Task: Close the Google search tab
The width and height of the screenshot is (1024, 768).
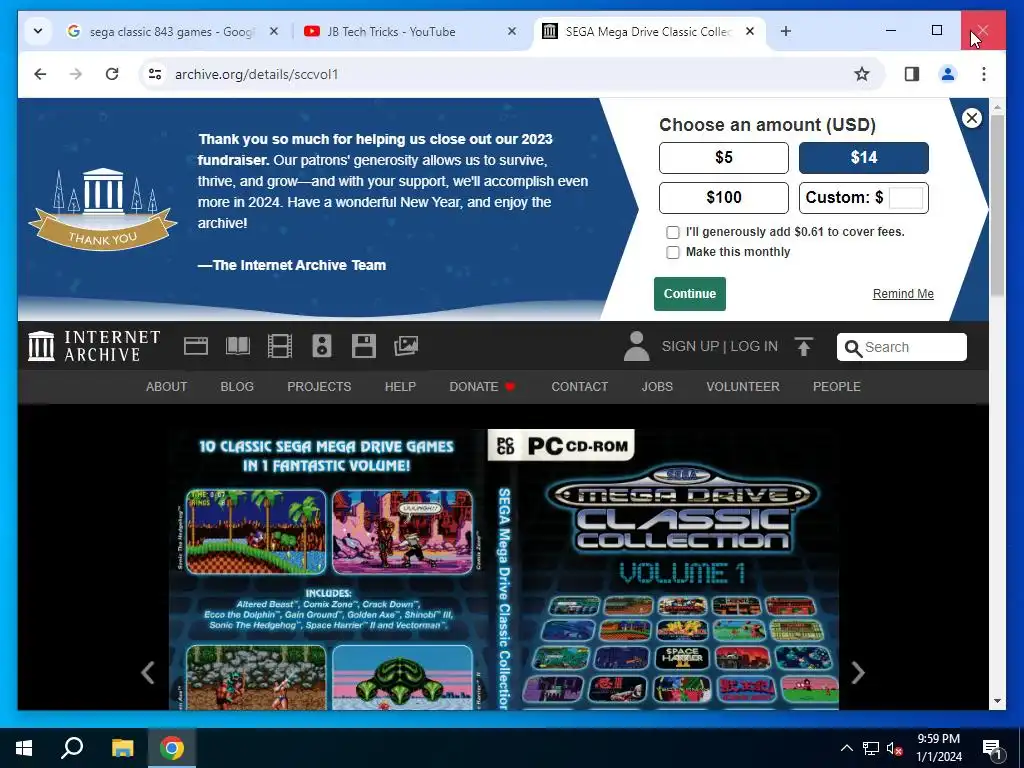Action: (274, 31)
